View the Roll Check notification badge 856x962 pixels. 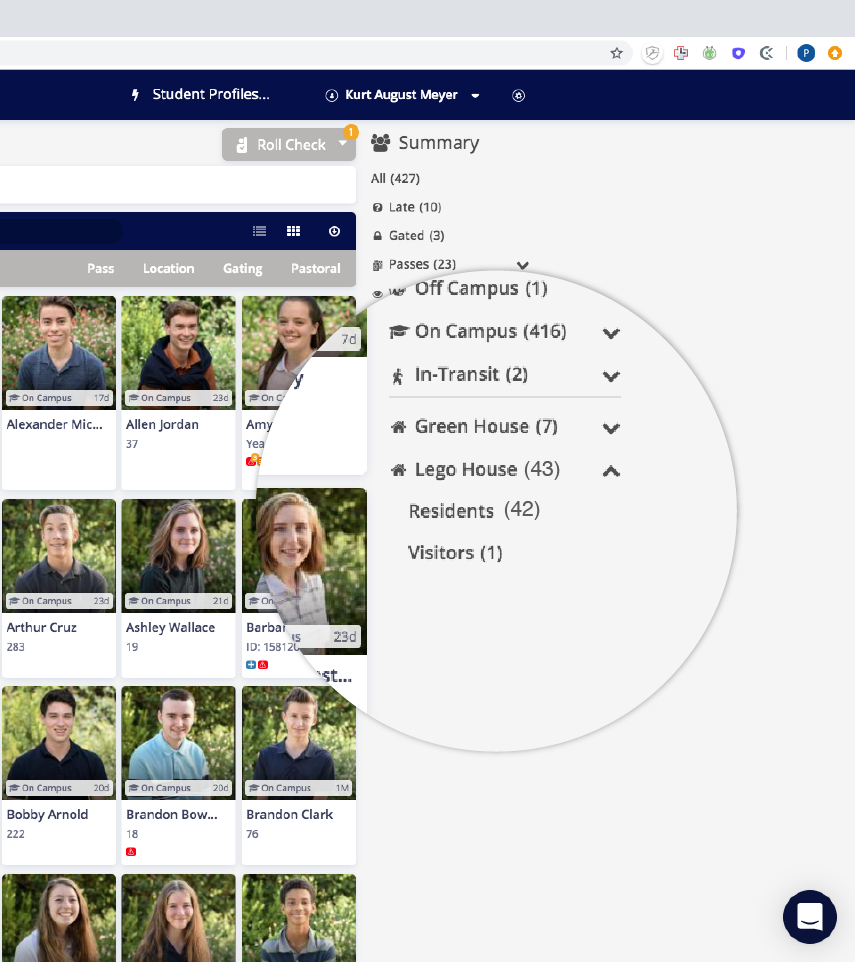(x=350, y=132)
